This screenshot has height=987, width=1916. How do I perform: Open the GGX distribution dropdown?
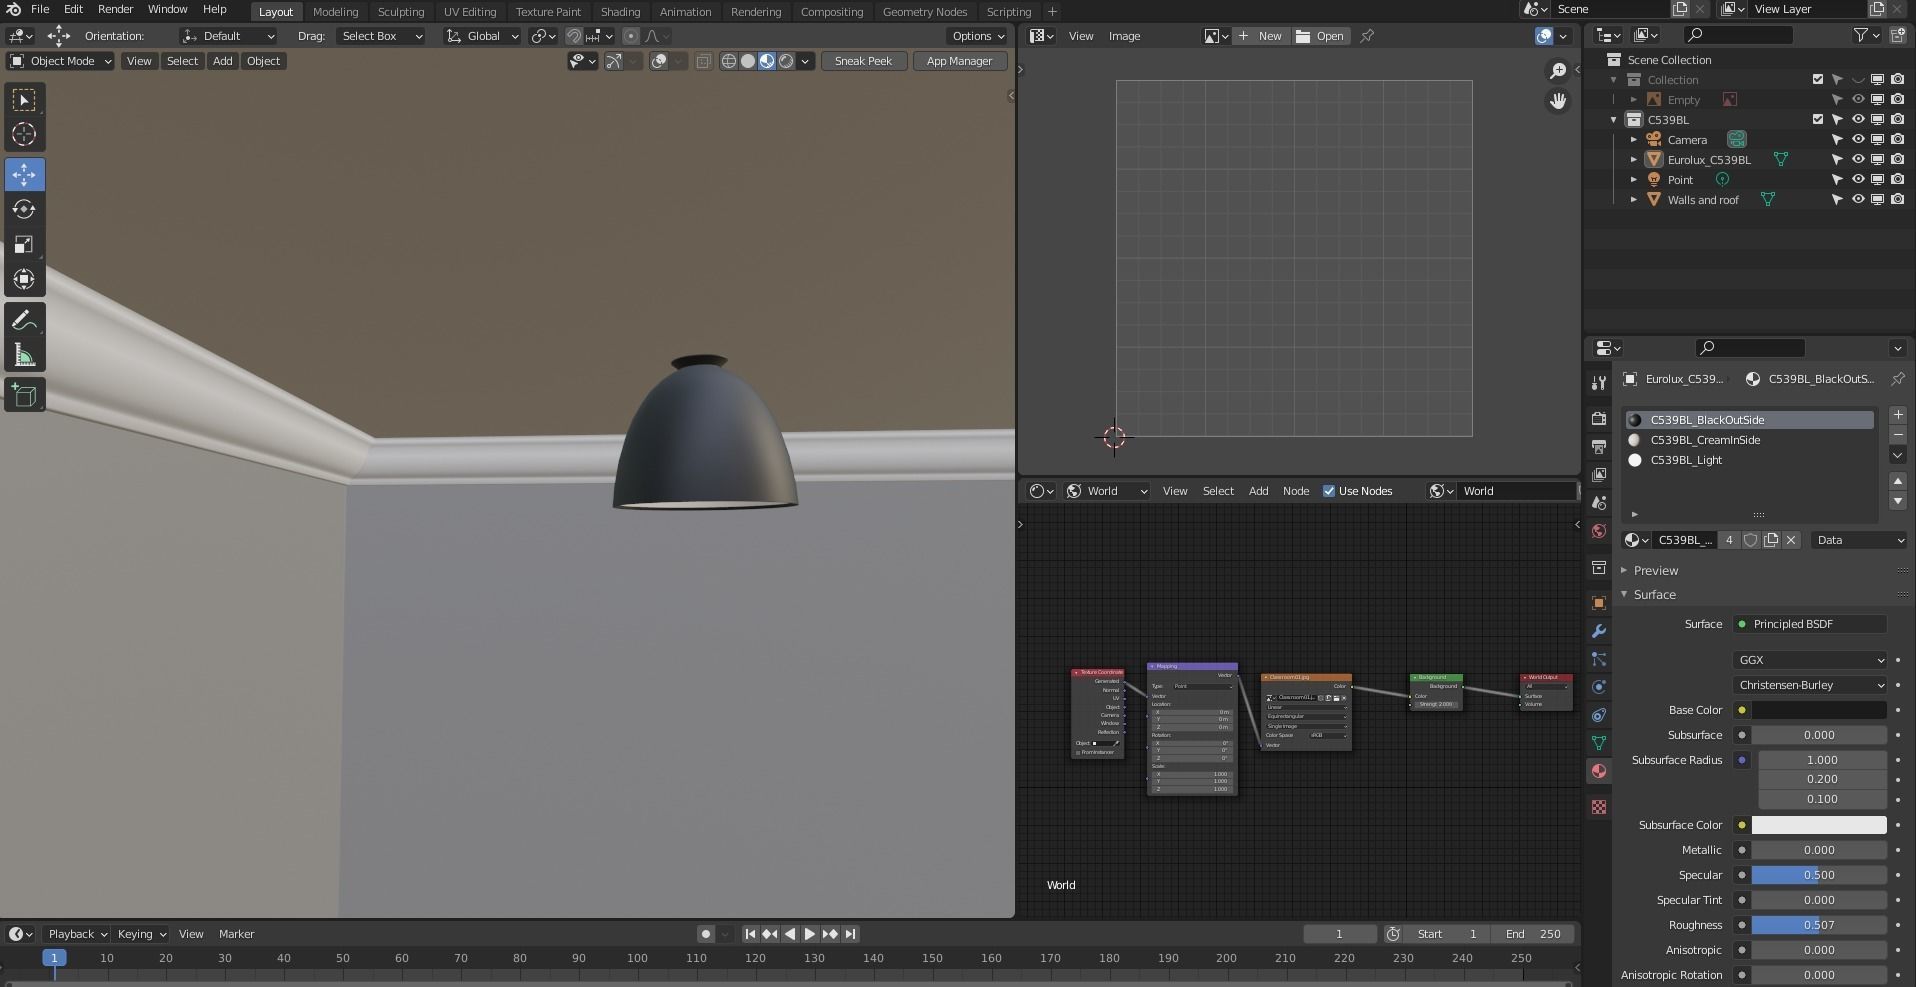pyautogui.click(x=1810, y=660)
